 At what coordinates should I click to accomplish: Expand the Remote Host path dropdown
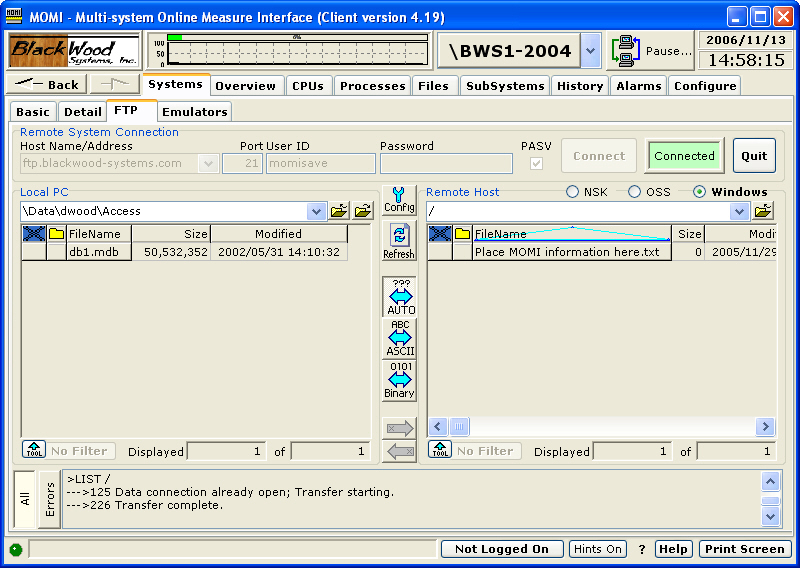coord(740,211)
